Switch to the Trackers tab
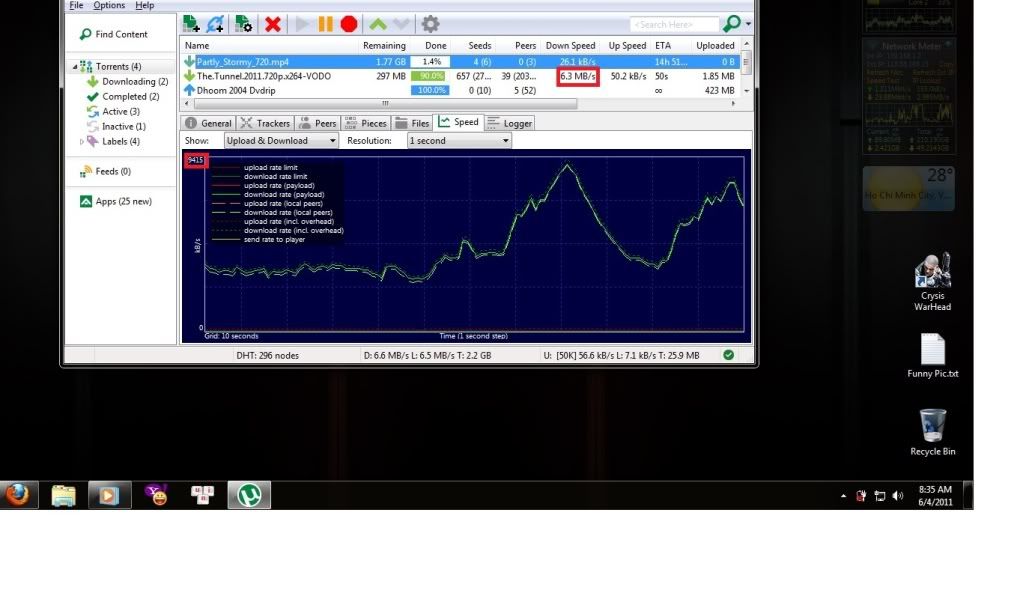The width and height of the screenshot is (1023, 599). 266,124
